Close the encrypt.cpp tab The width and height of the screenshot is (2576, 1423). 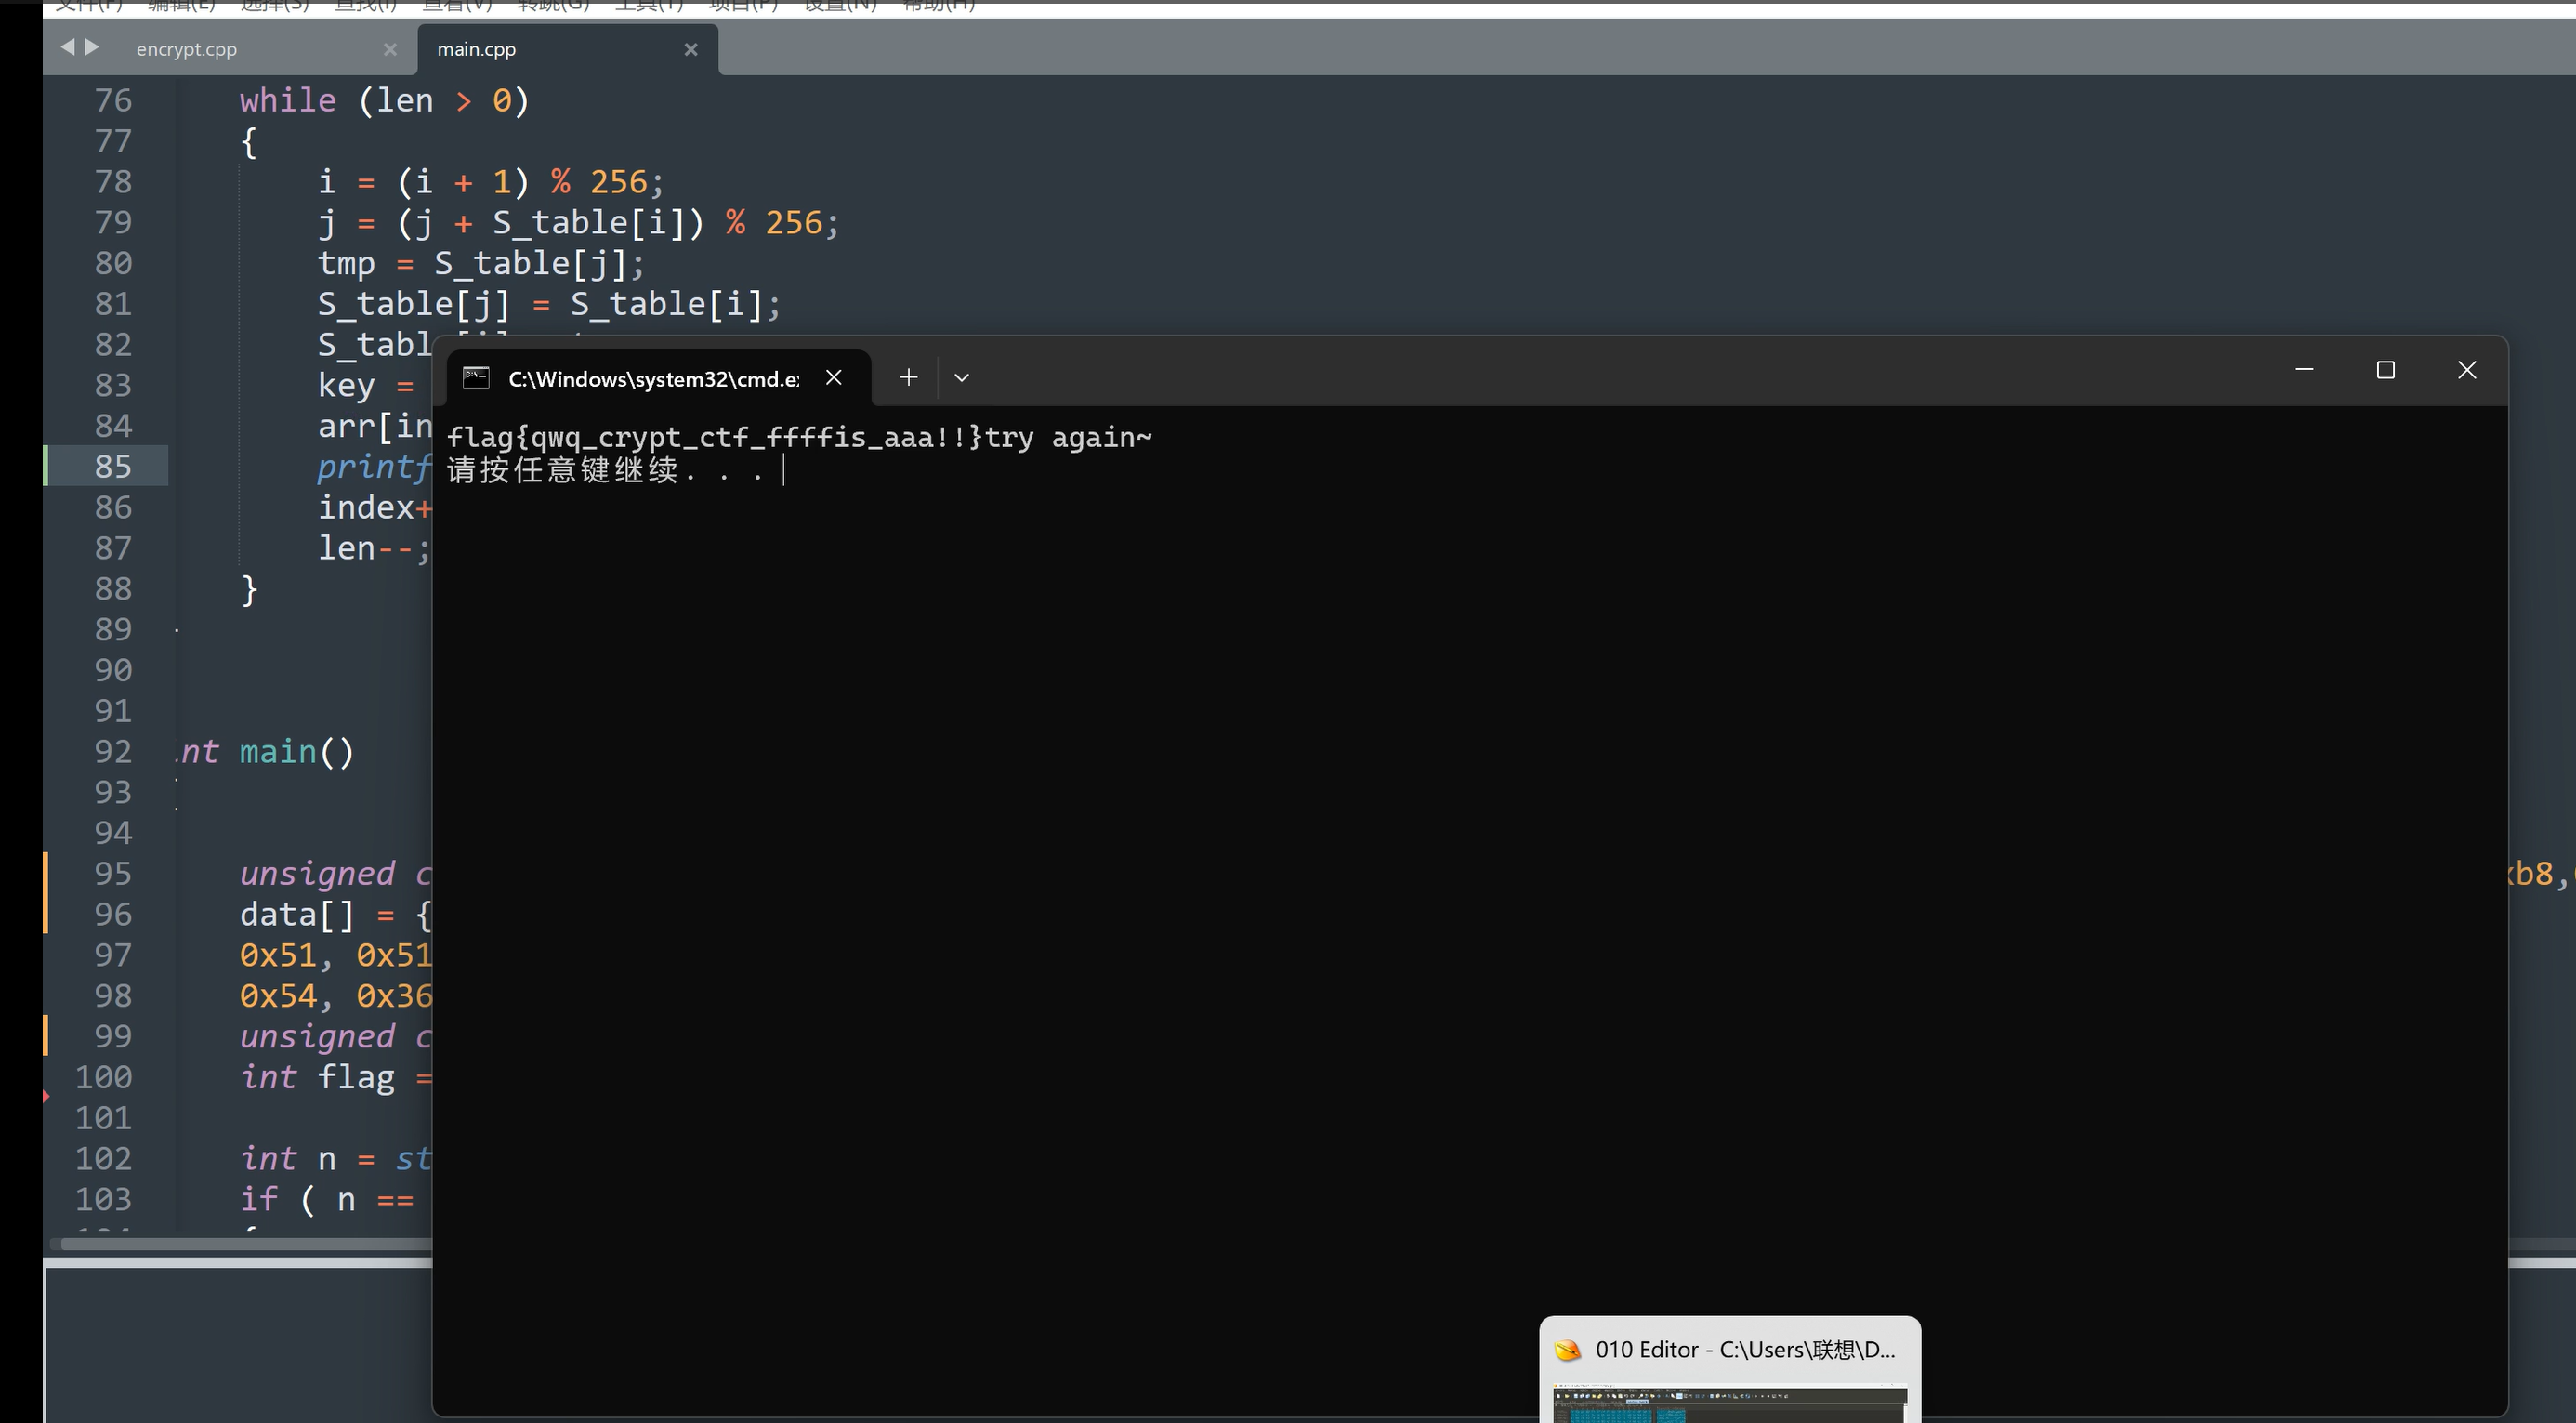(x=390, y=49)
